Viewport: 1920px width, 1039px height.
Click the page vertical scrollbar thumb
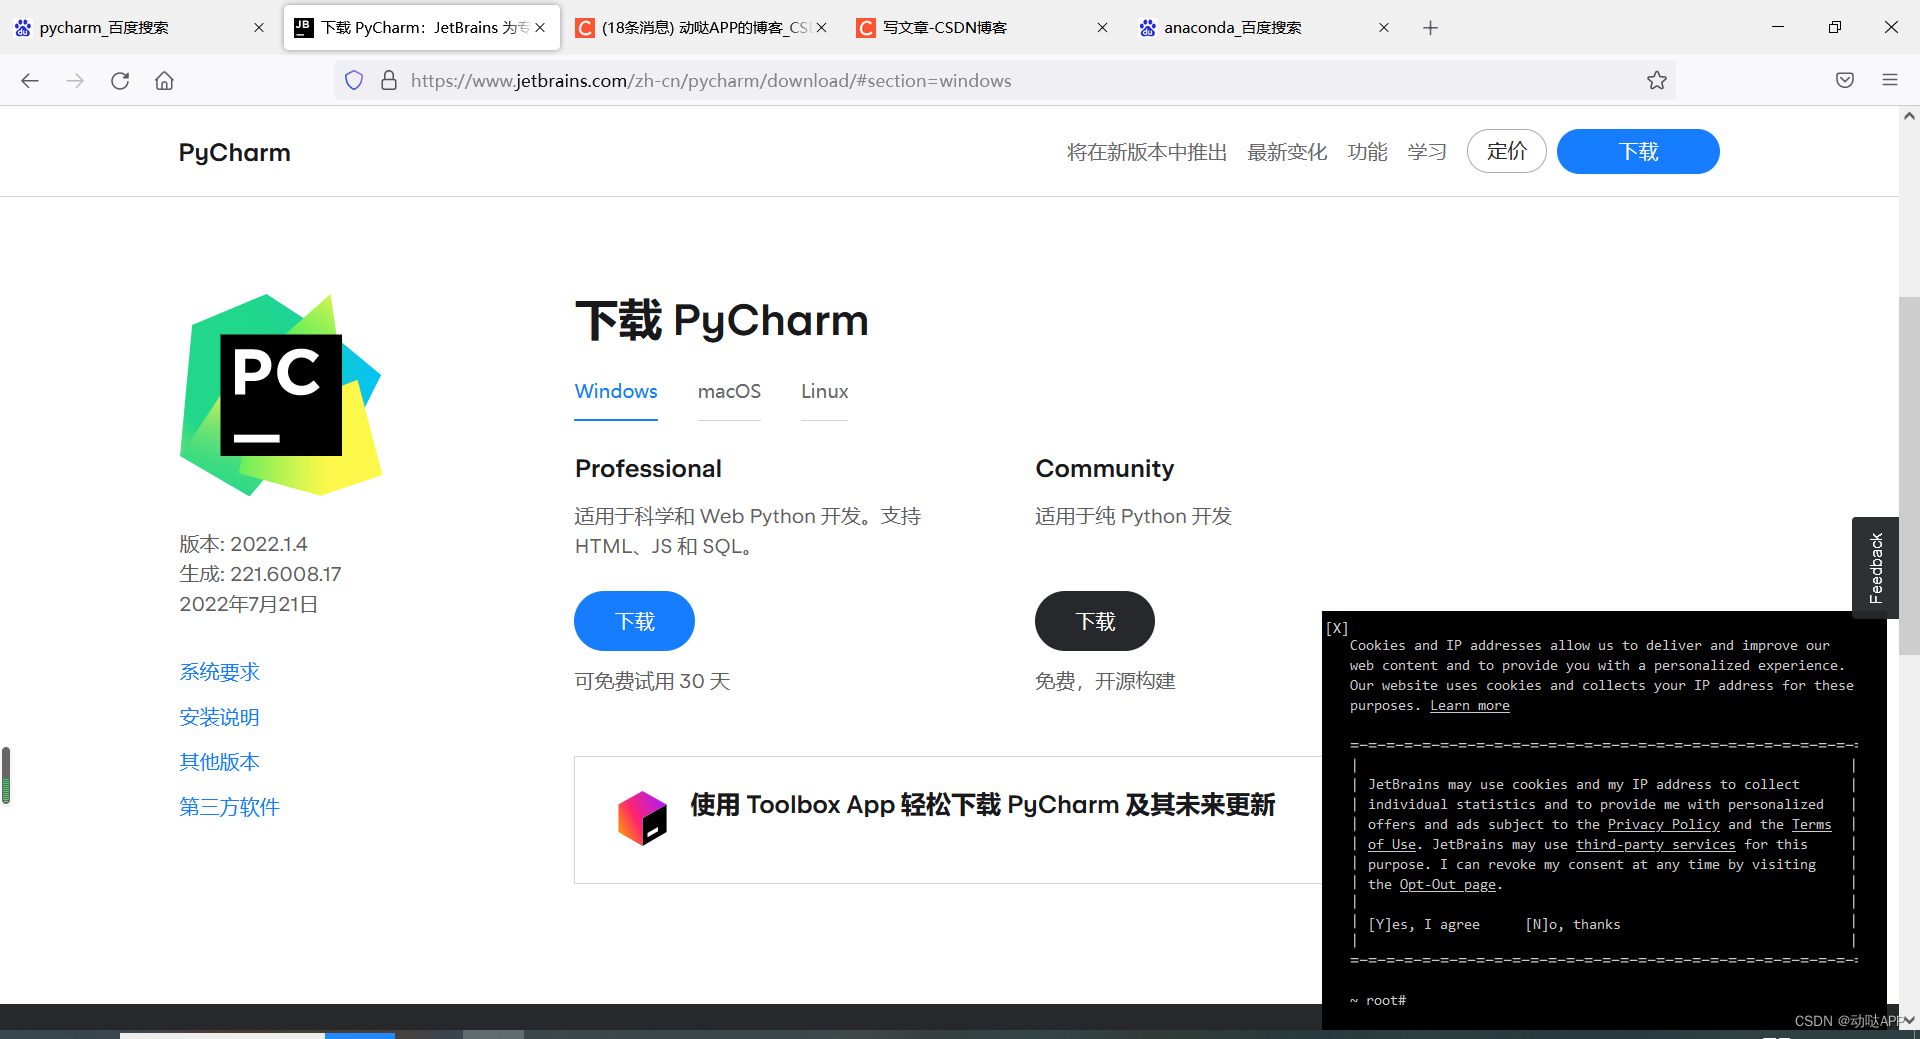(x=1909, y=475)
